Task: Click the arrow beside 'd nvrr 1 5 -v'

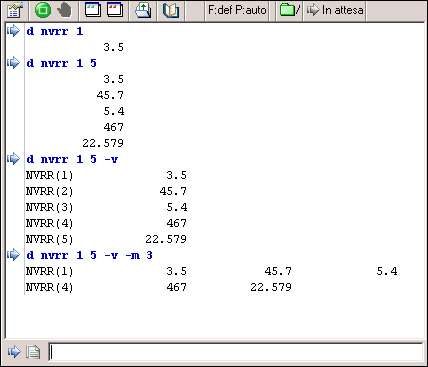Action: point(13,159)
